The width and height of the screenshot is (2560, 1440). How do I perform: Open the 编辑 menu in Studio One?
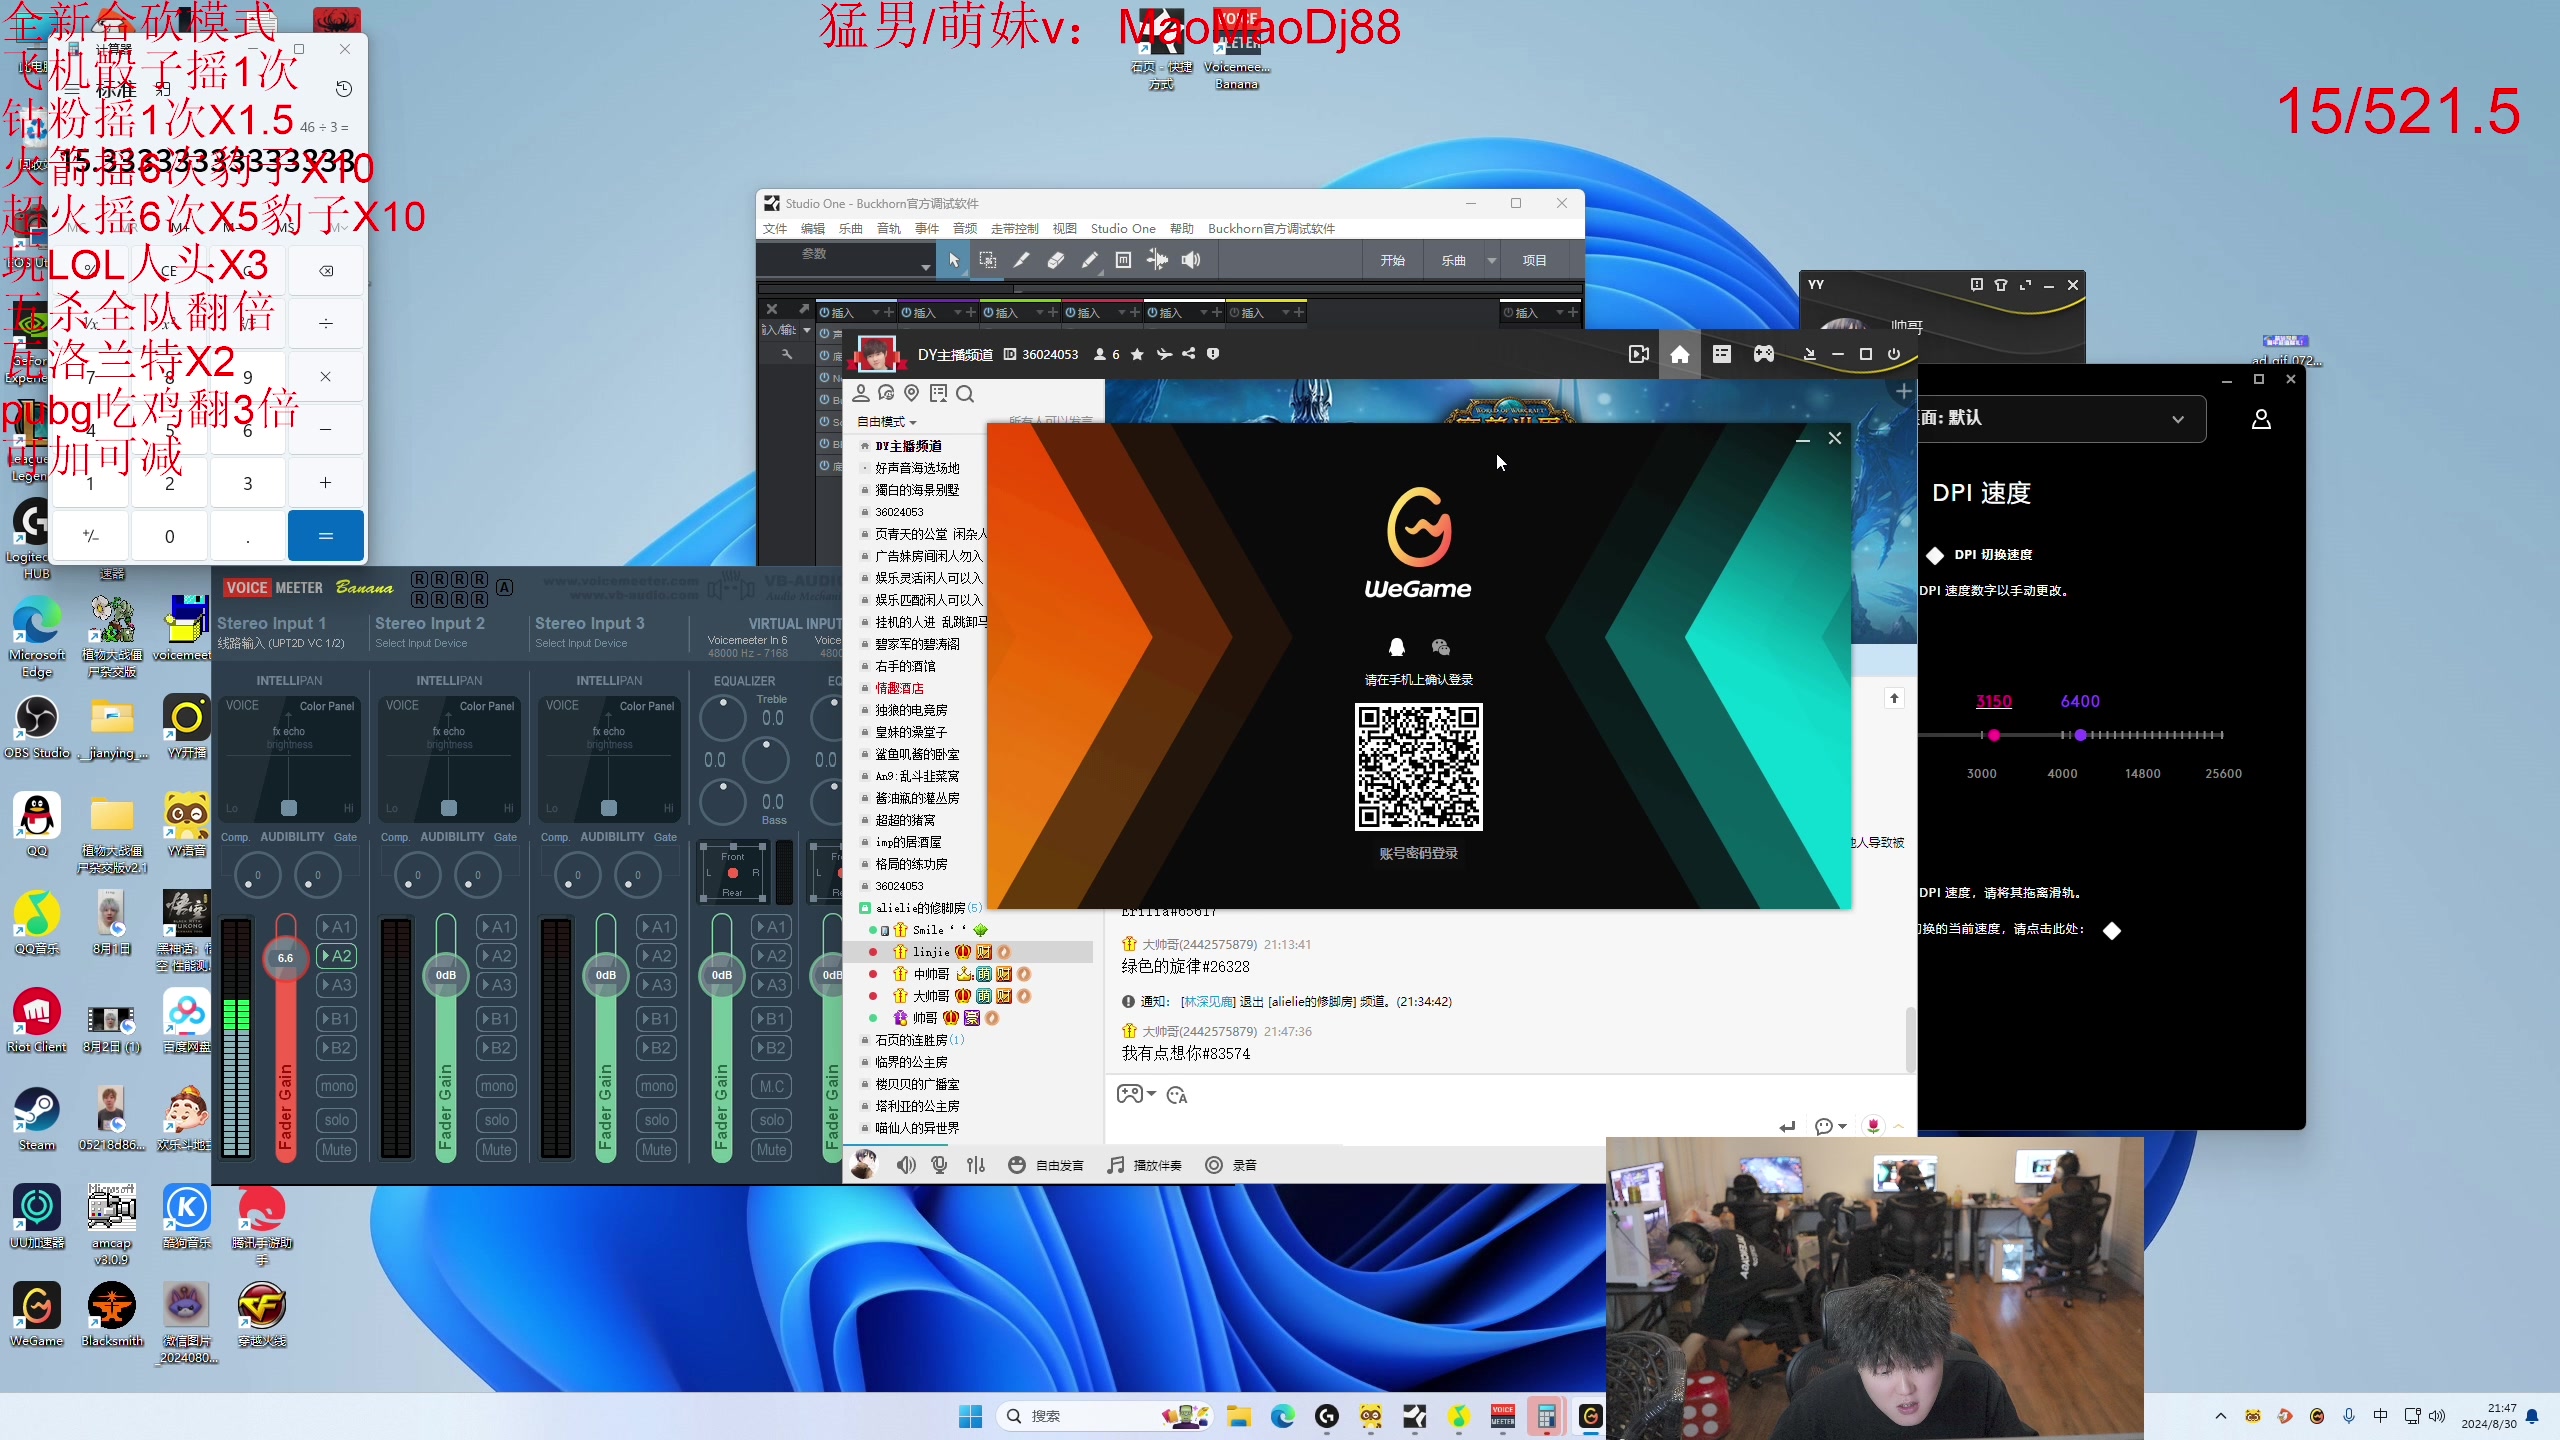click(813, 228)
